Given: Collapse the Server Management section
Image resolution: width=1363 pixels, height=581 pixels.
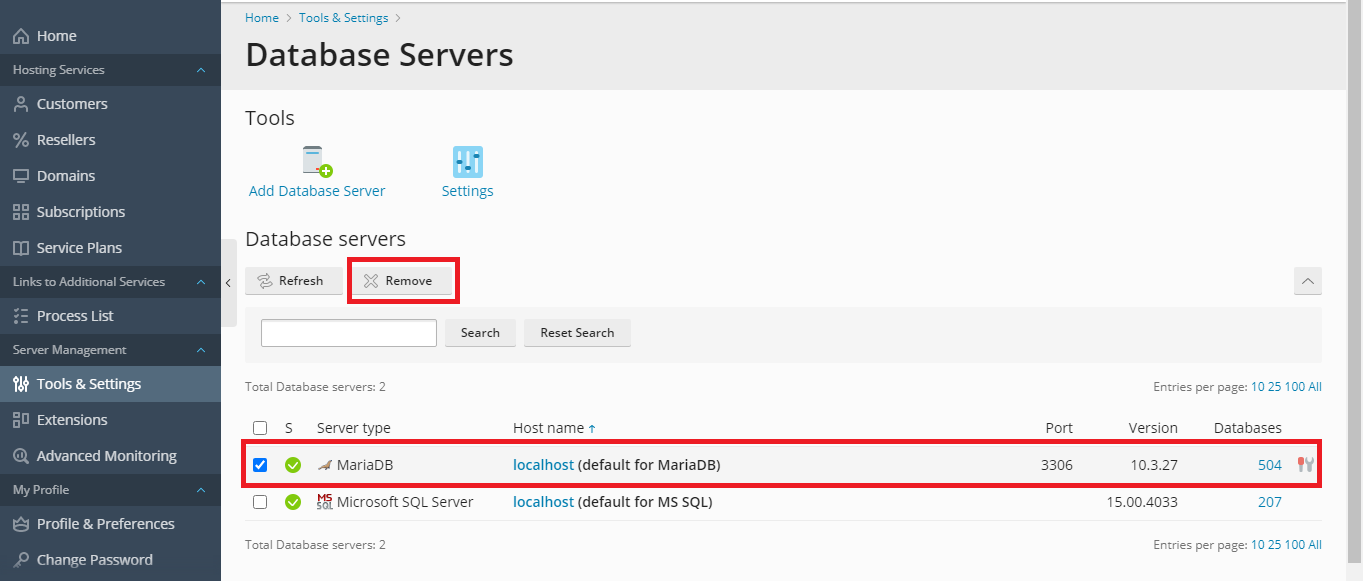Looking at the screenshot, I should point(201,350).
